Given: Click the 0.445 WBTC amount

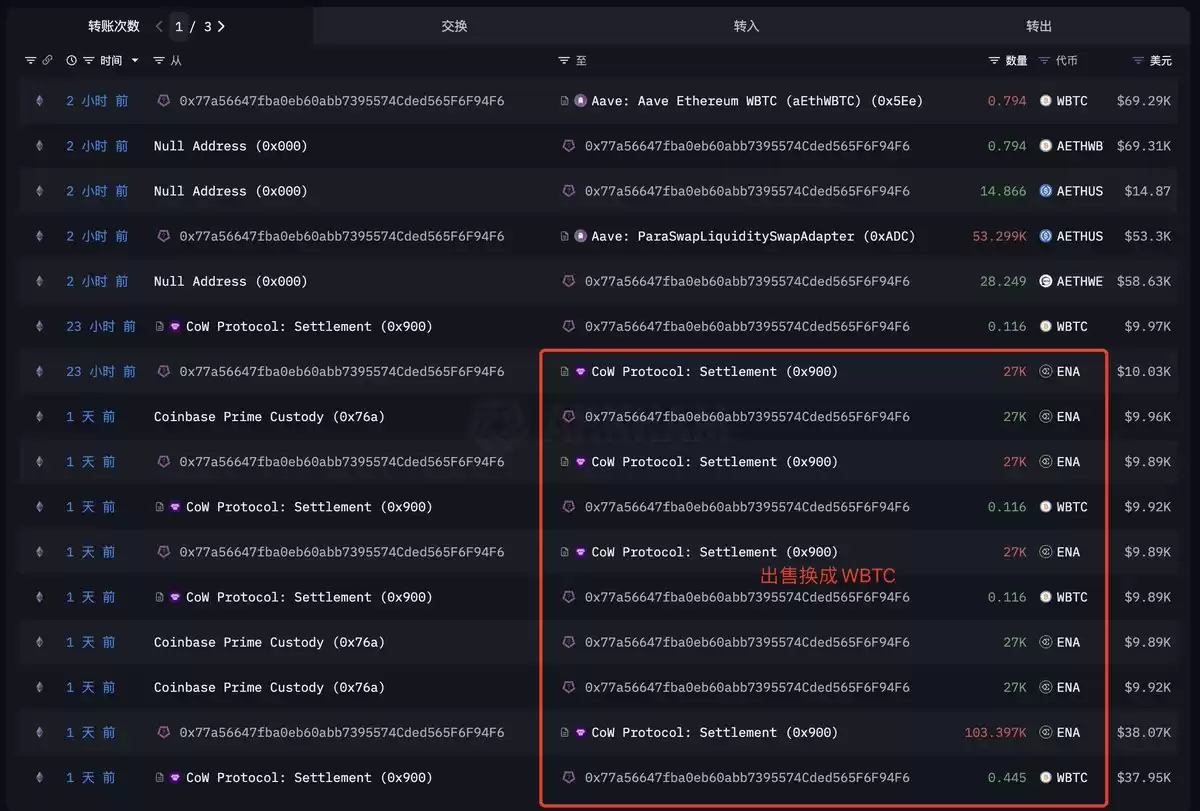Looking at the screenshot, I should coord(1007,777).
